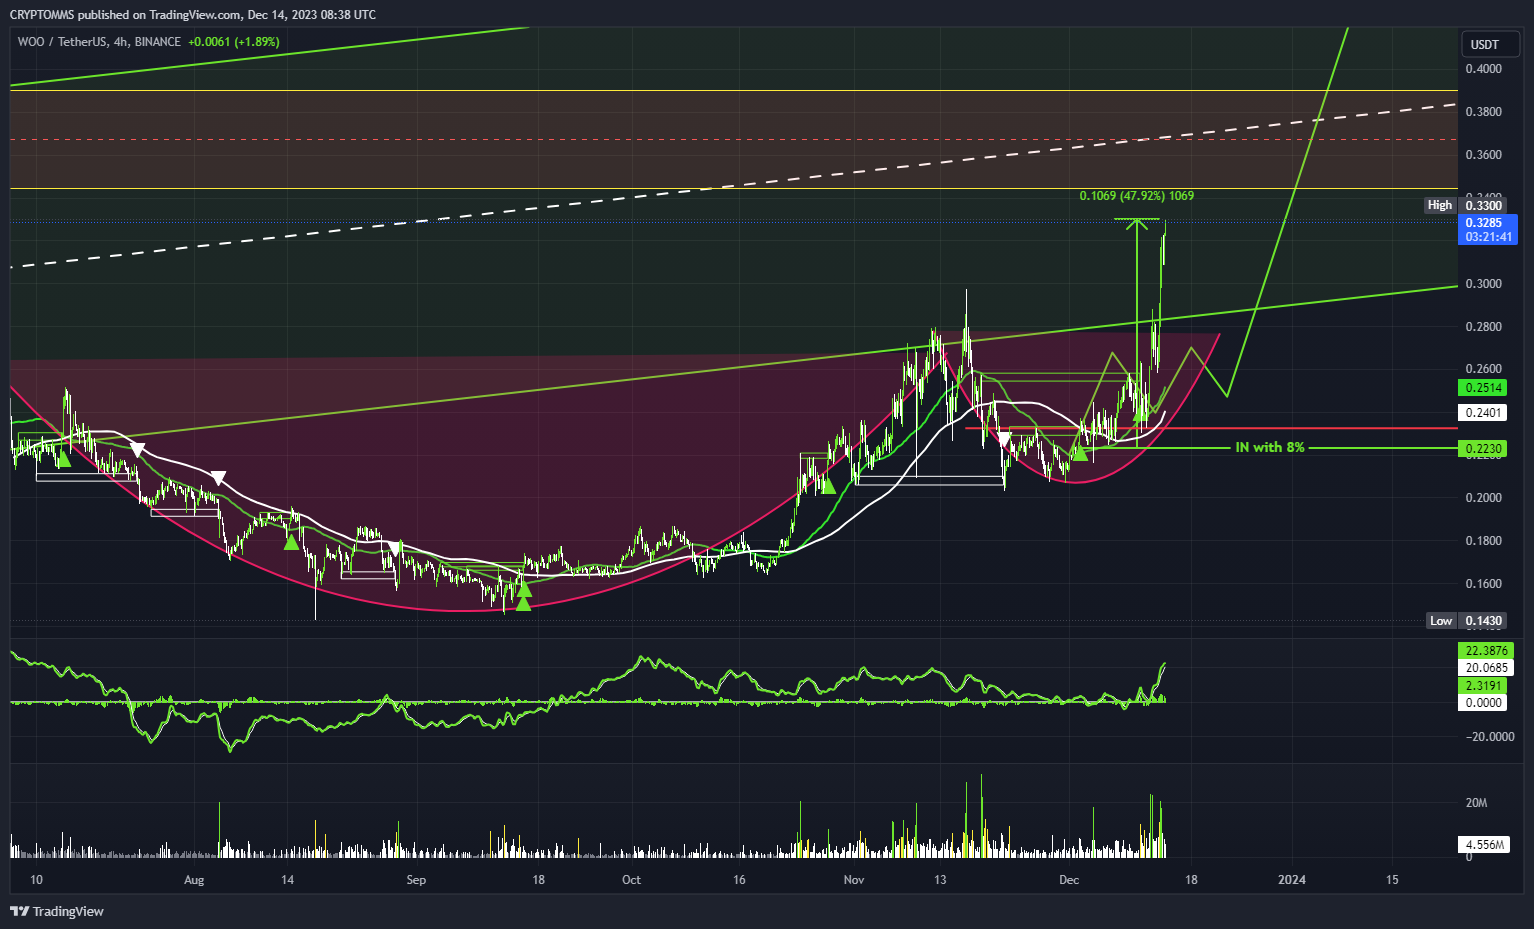1534x929 pixels.
Task: Click the Nov date on the time axis
Action: coord(854,880)
